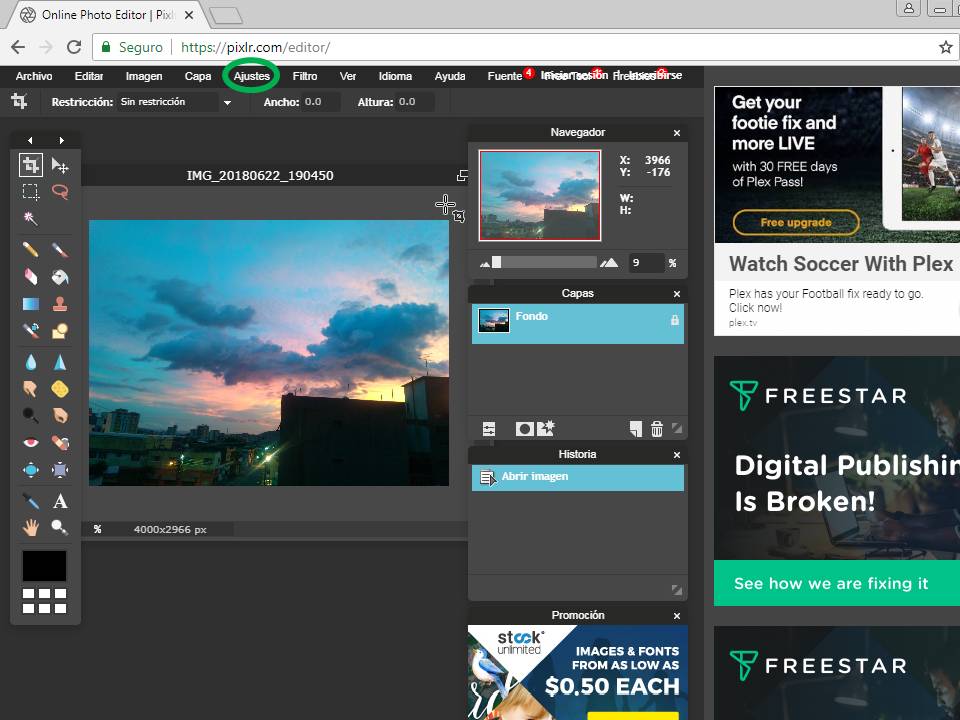The height and width of the screenshot is (720, 960).
Task: Select the rectangular Marquee tool
Action: click(31, 192)
